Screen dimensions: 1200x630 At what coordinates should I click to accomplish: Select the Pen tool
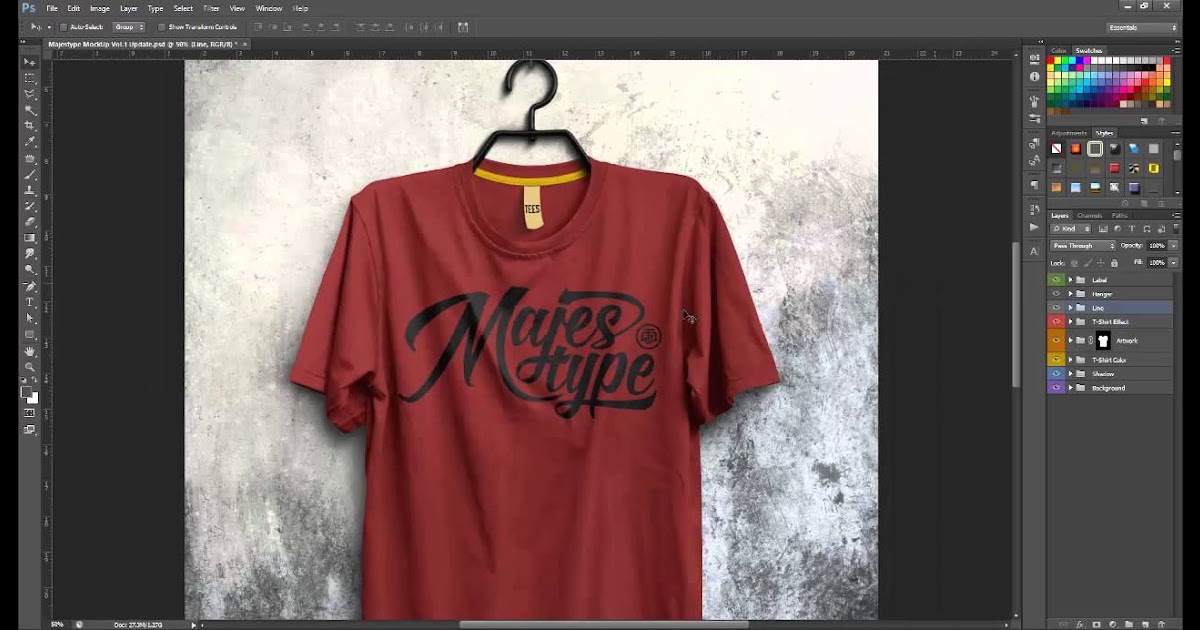pos(30,287)
